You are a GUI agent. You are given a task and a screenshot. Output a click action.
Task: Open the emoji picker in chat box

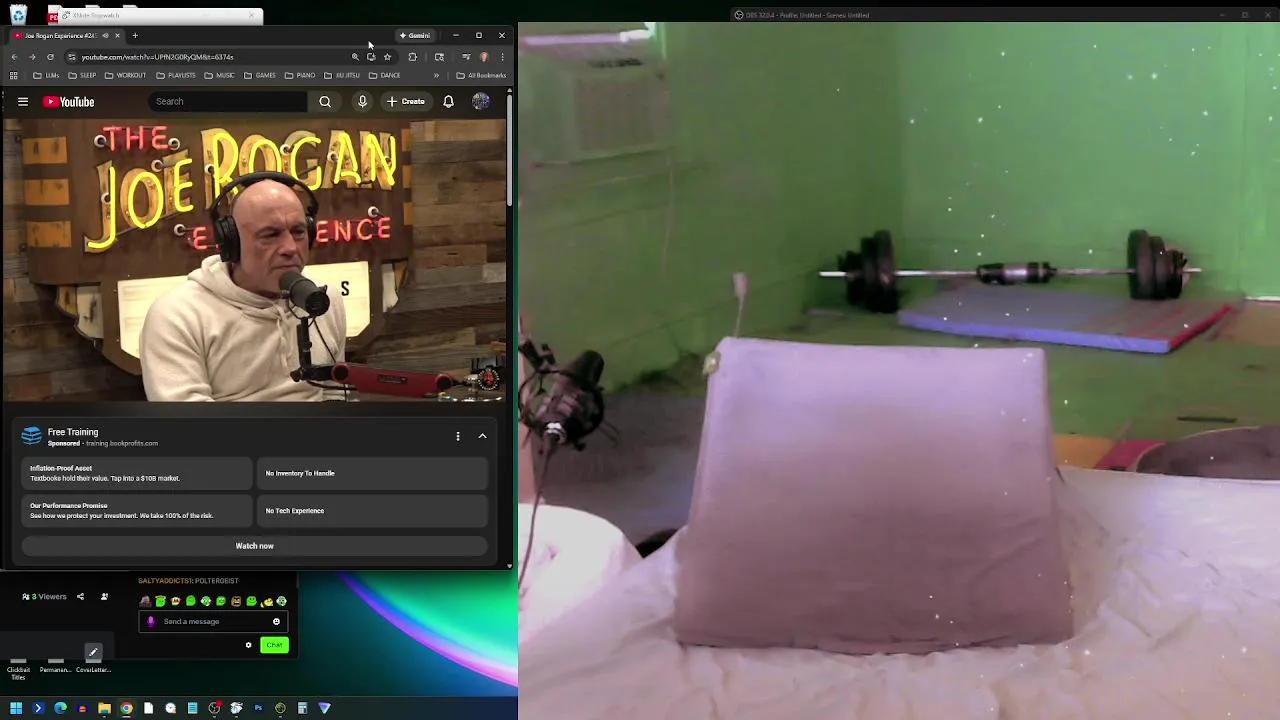click(x=276, y=621)
